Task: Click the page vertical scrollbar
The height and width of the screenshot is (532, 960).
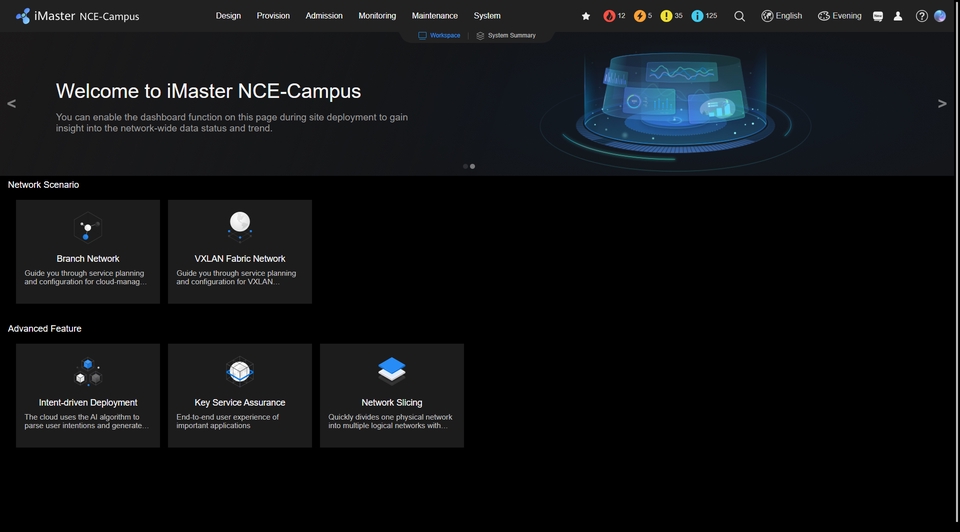Action: click(x=958, y=263)
